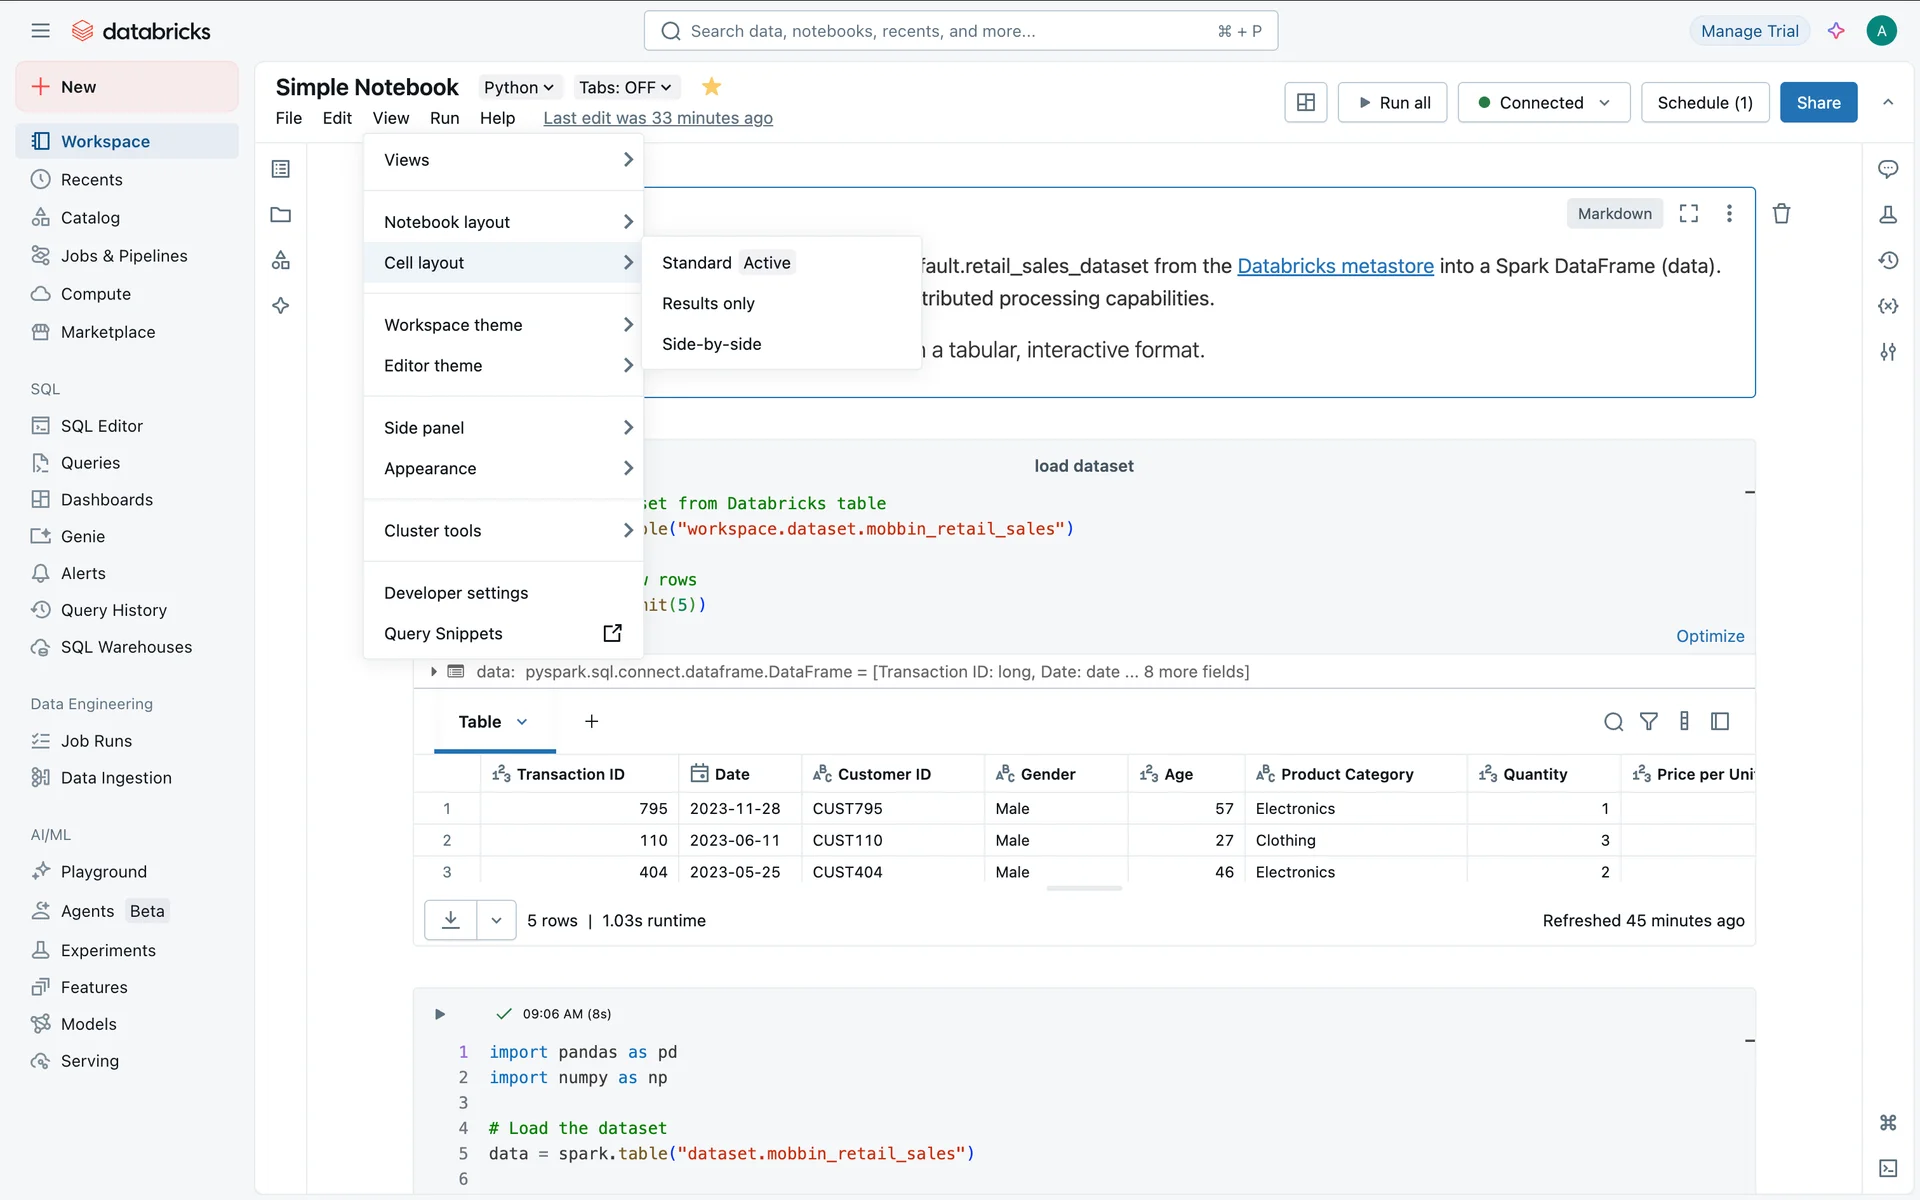The height and width of the screenshot is (1200, 1920).
Task: Open the Databricks Assistant sparkle icon
Action: pyautogui.click(x=1836, y=31)
